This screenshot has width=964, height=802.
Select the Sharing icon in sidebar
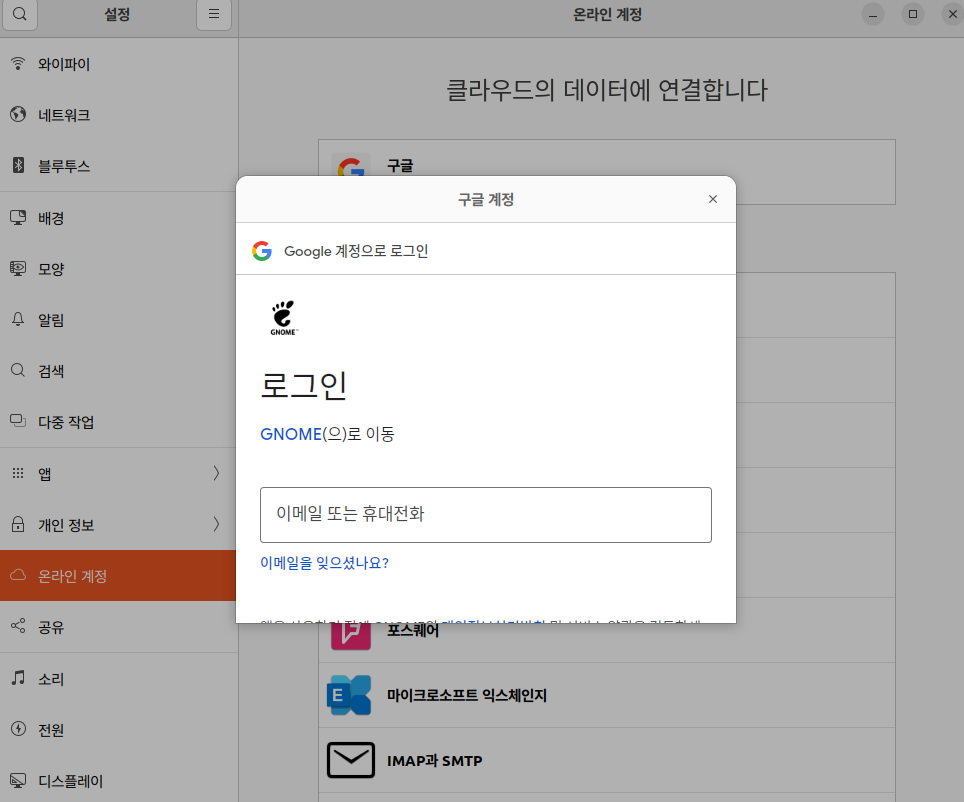click(x=18, y=626)
